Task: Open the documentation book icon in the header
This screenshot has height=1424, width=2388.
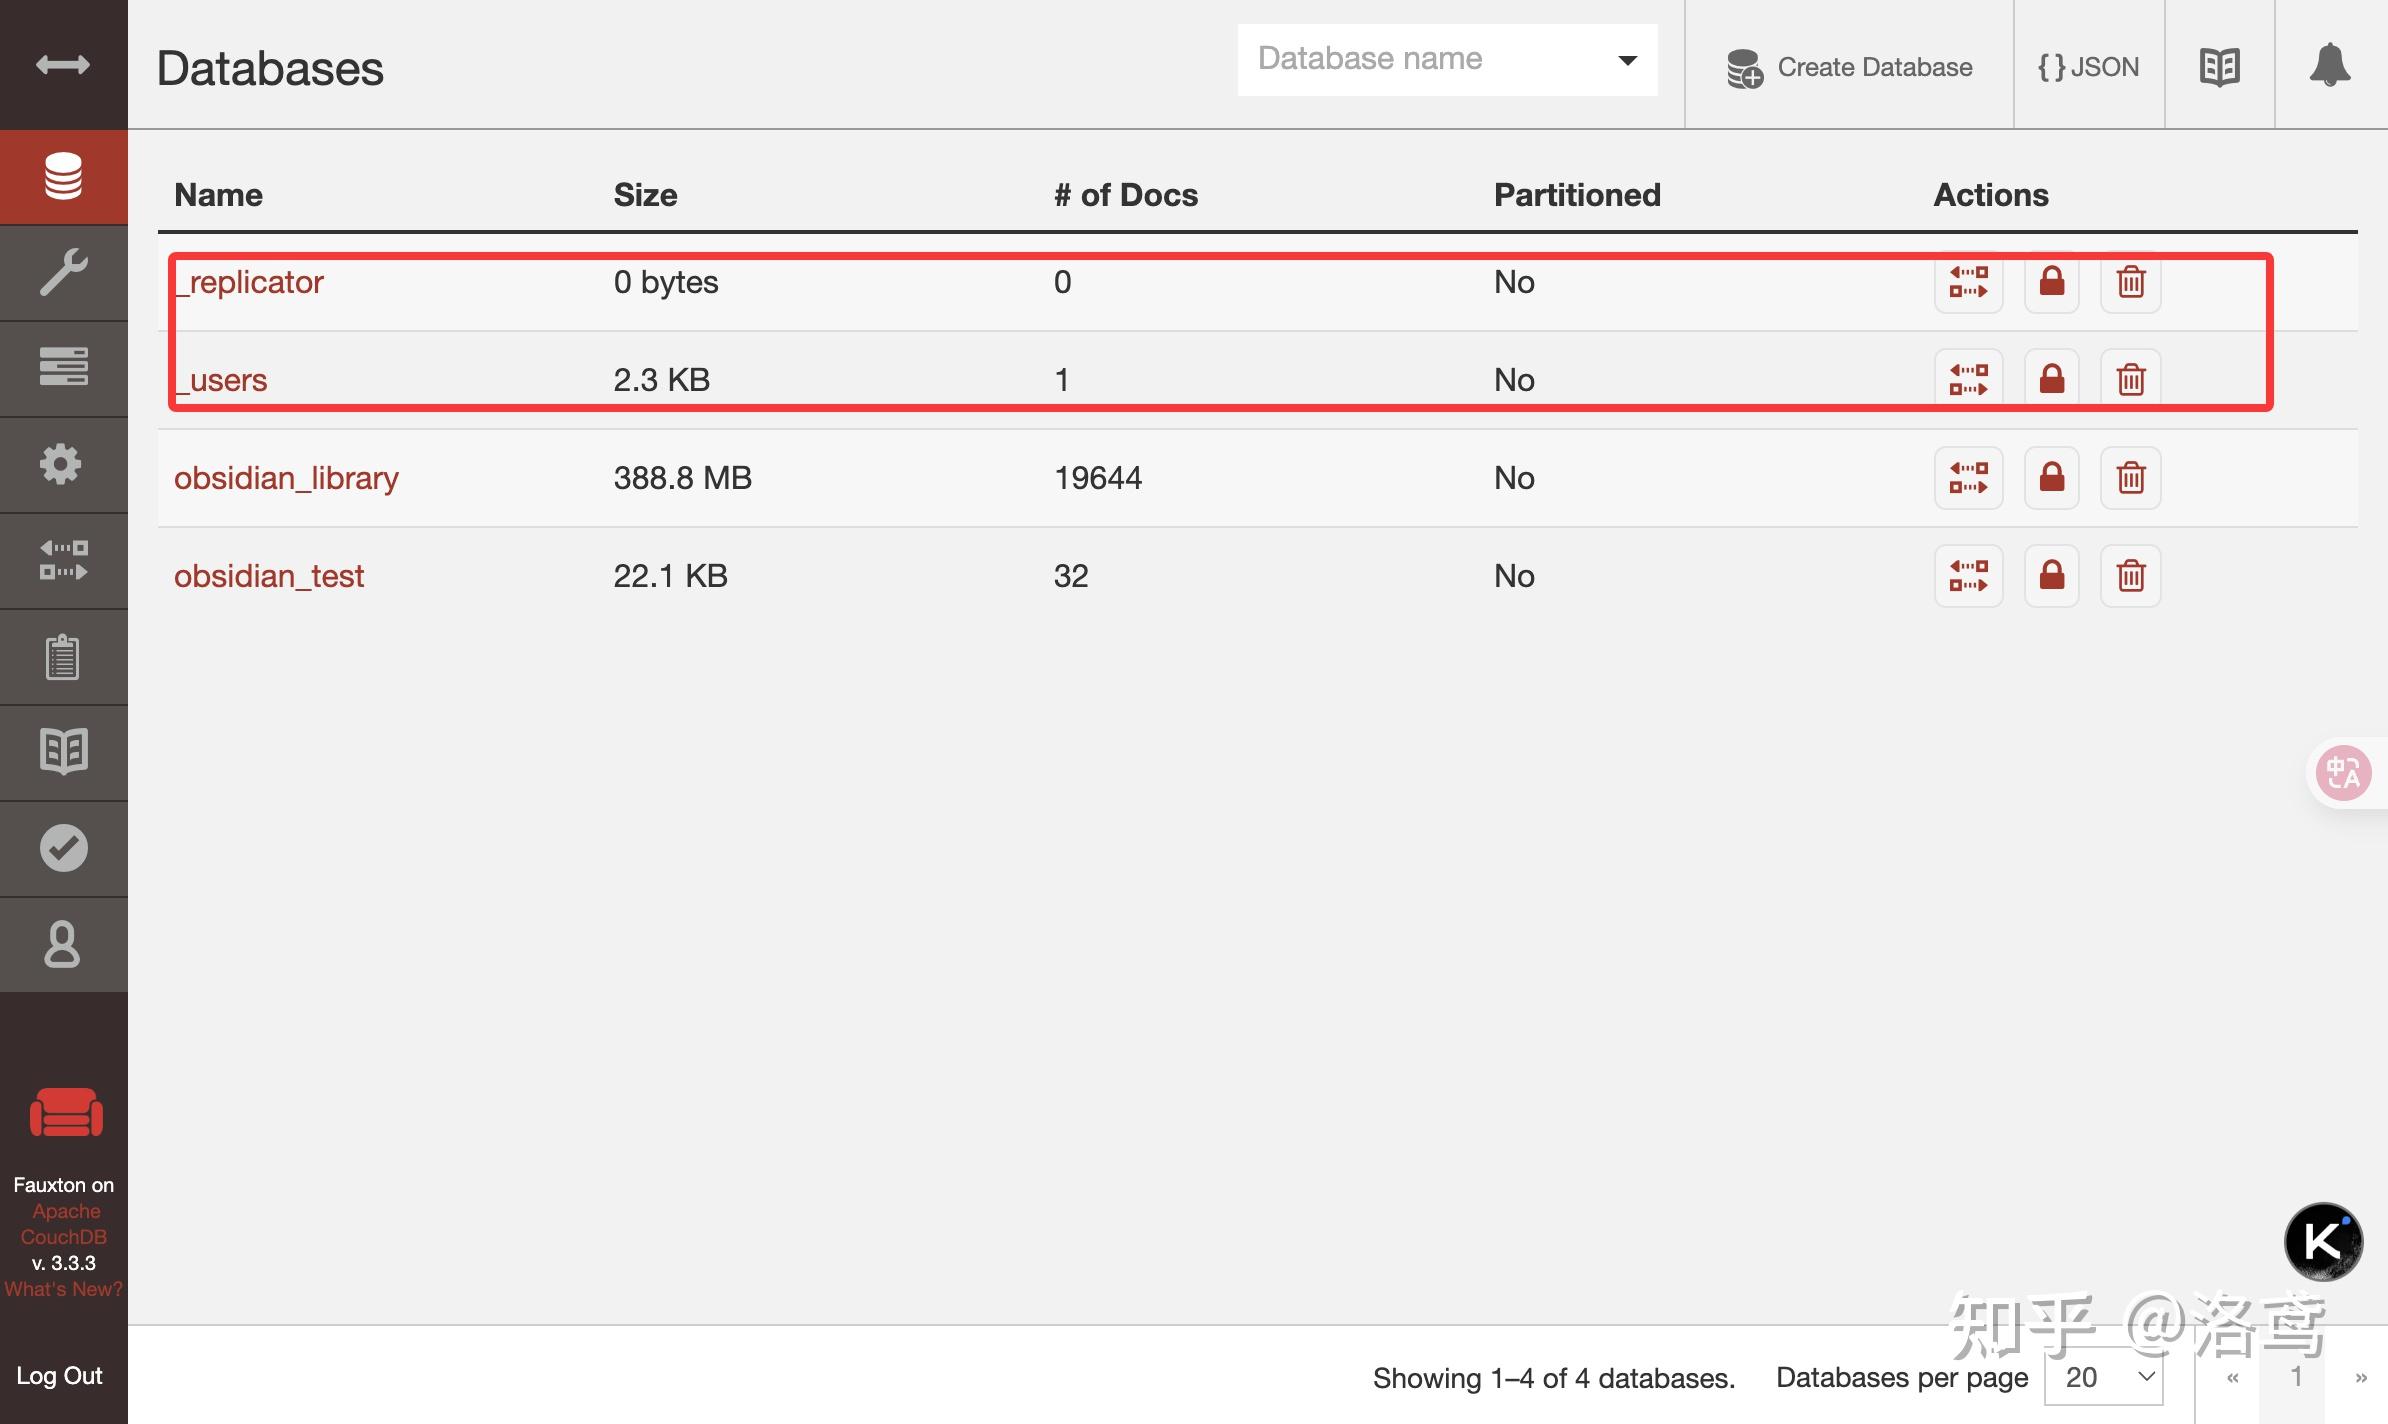Action: pos(2219,67)
